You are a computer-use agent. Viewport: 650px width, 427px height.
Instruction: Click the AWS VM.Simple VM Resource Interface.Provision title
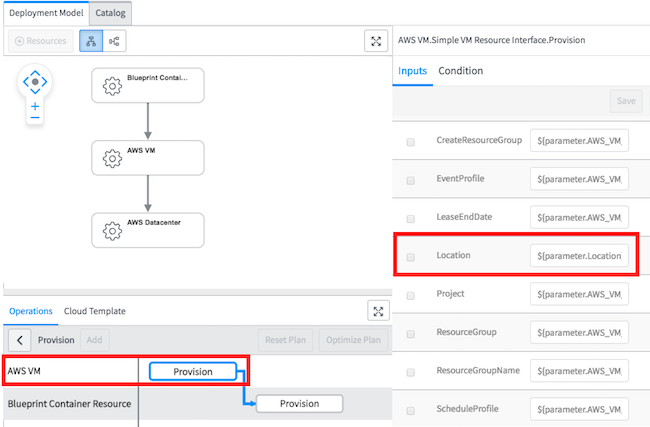pos(492,40)
